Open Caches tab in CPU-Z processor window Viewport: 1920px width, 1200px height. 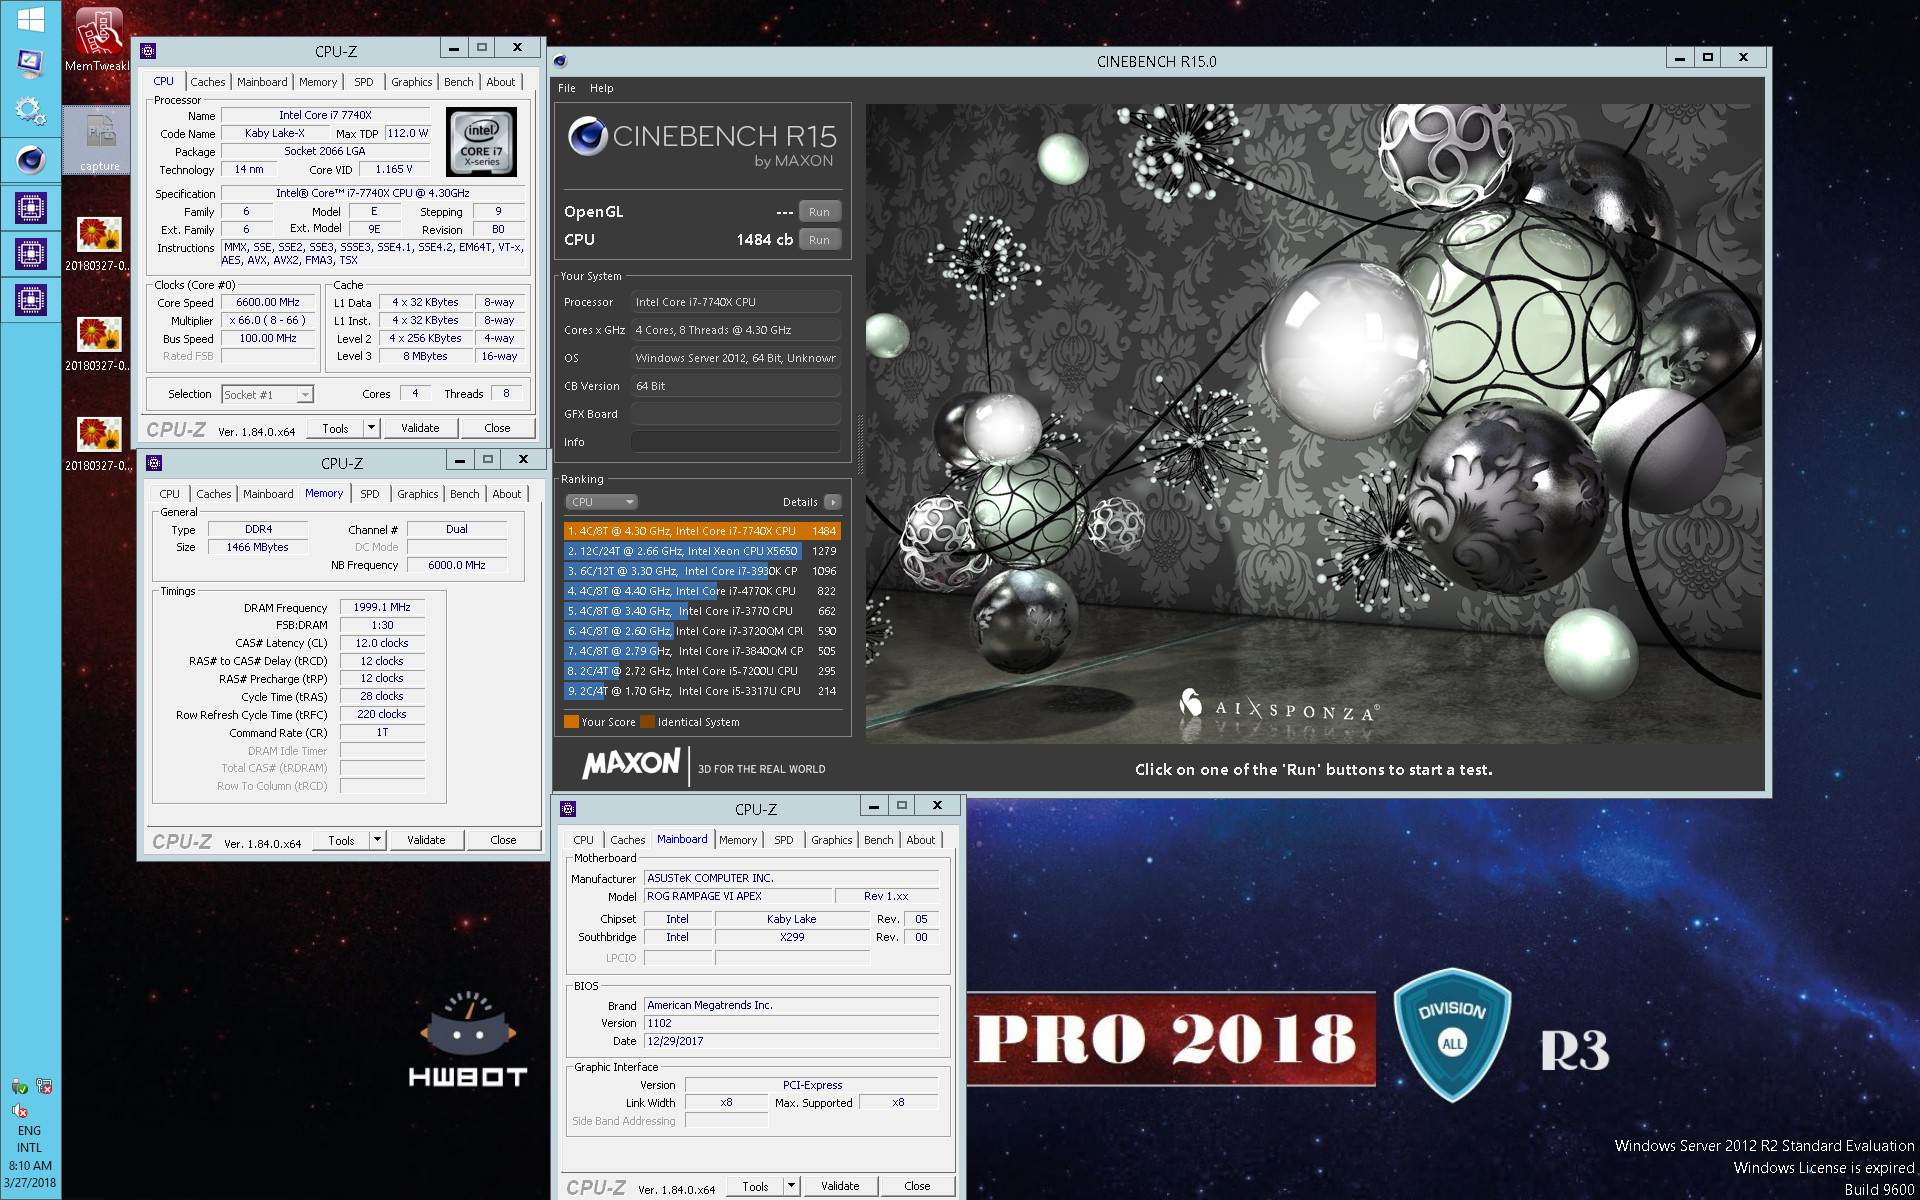click(208, 82)
